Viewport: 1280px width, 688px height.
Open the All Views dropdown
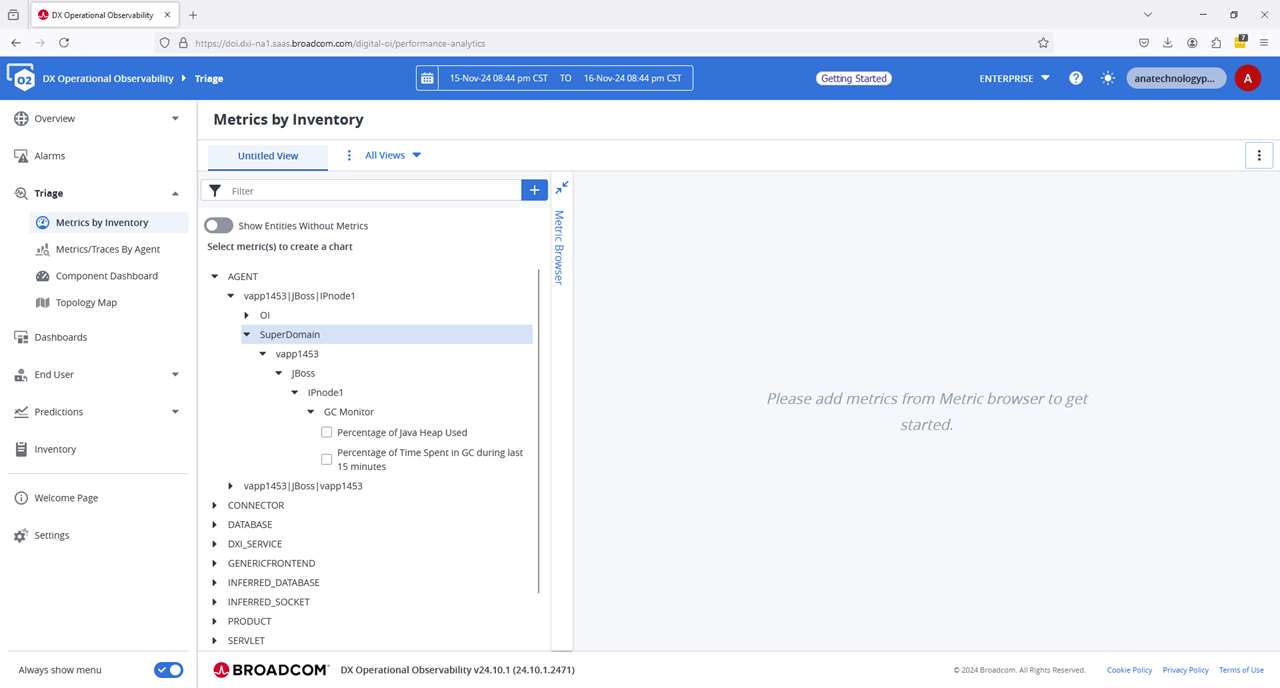pyautogui.click(x=393, y=155)
